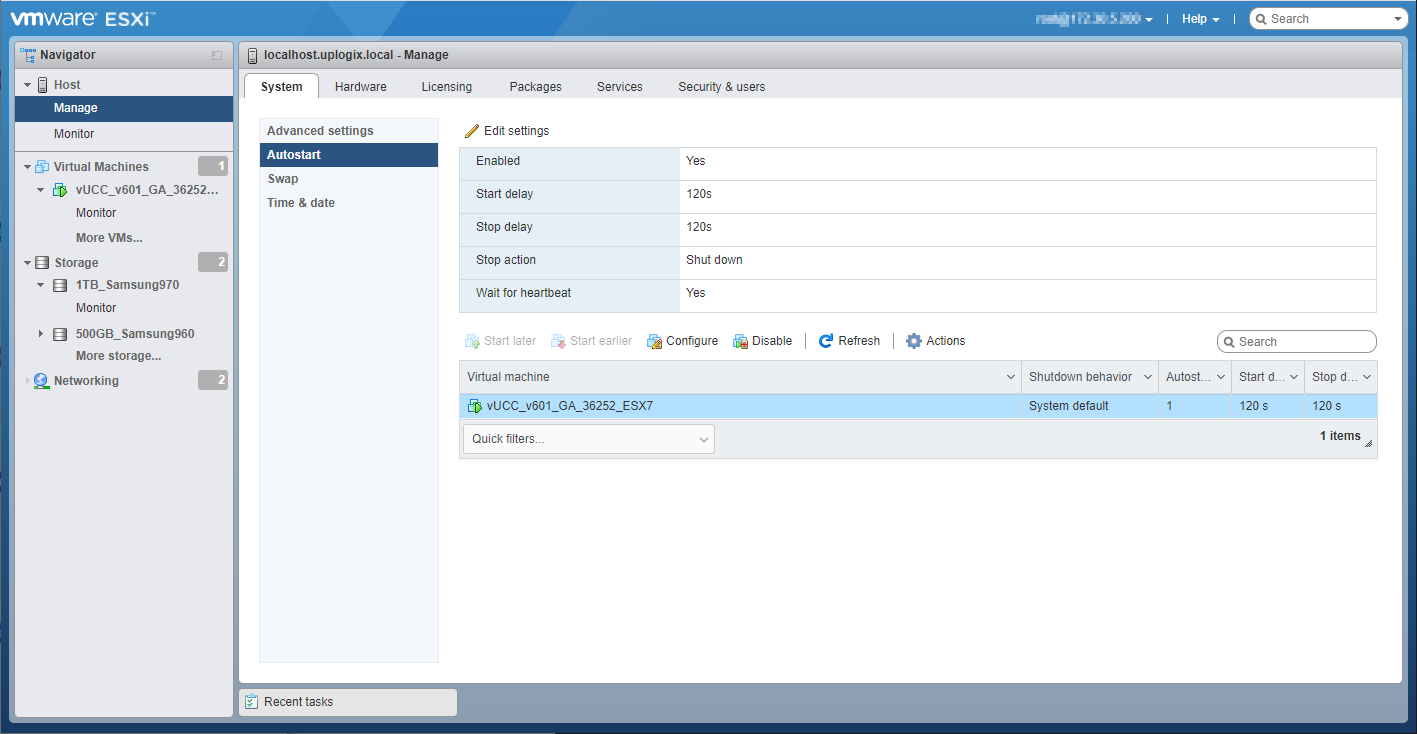Select the vUCC_v601_GA_36252_ESX7 table row
This screenshot has height=734, width=1417.
point(740,406)
